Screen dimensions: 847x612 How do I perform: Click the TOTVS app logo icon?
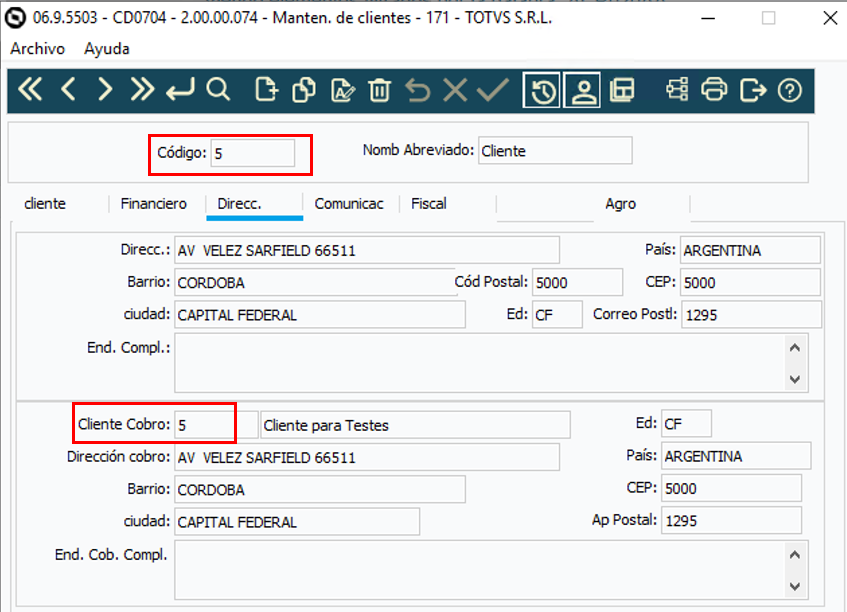coord(15,18)
